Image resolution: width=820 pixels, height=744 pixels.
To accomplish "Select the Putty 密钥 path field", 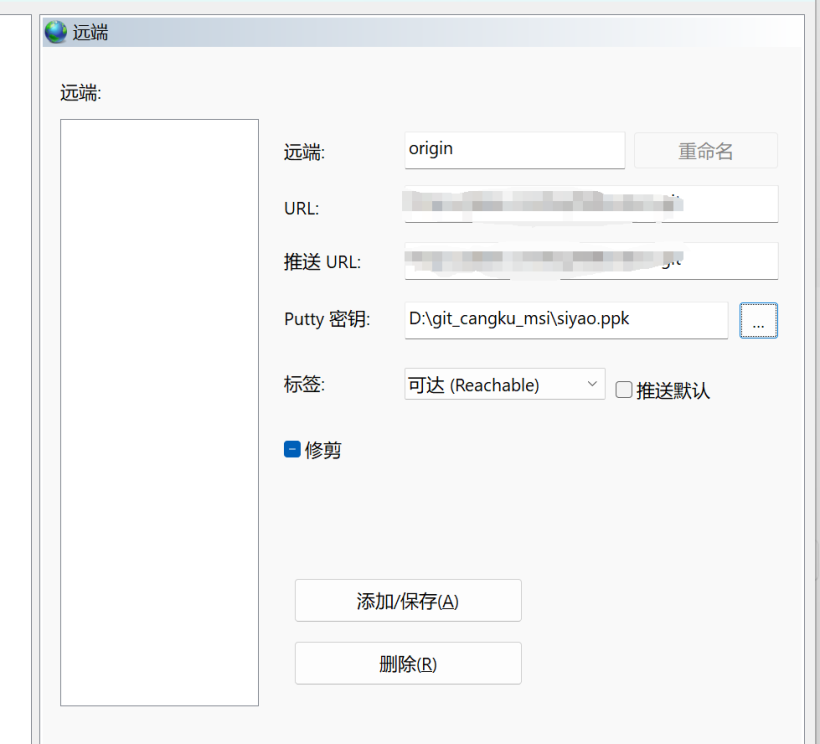I will 565,320.
